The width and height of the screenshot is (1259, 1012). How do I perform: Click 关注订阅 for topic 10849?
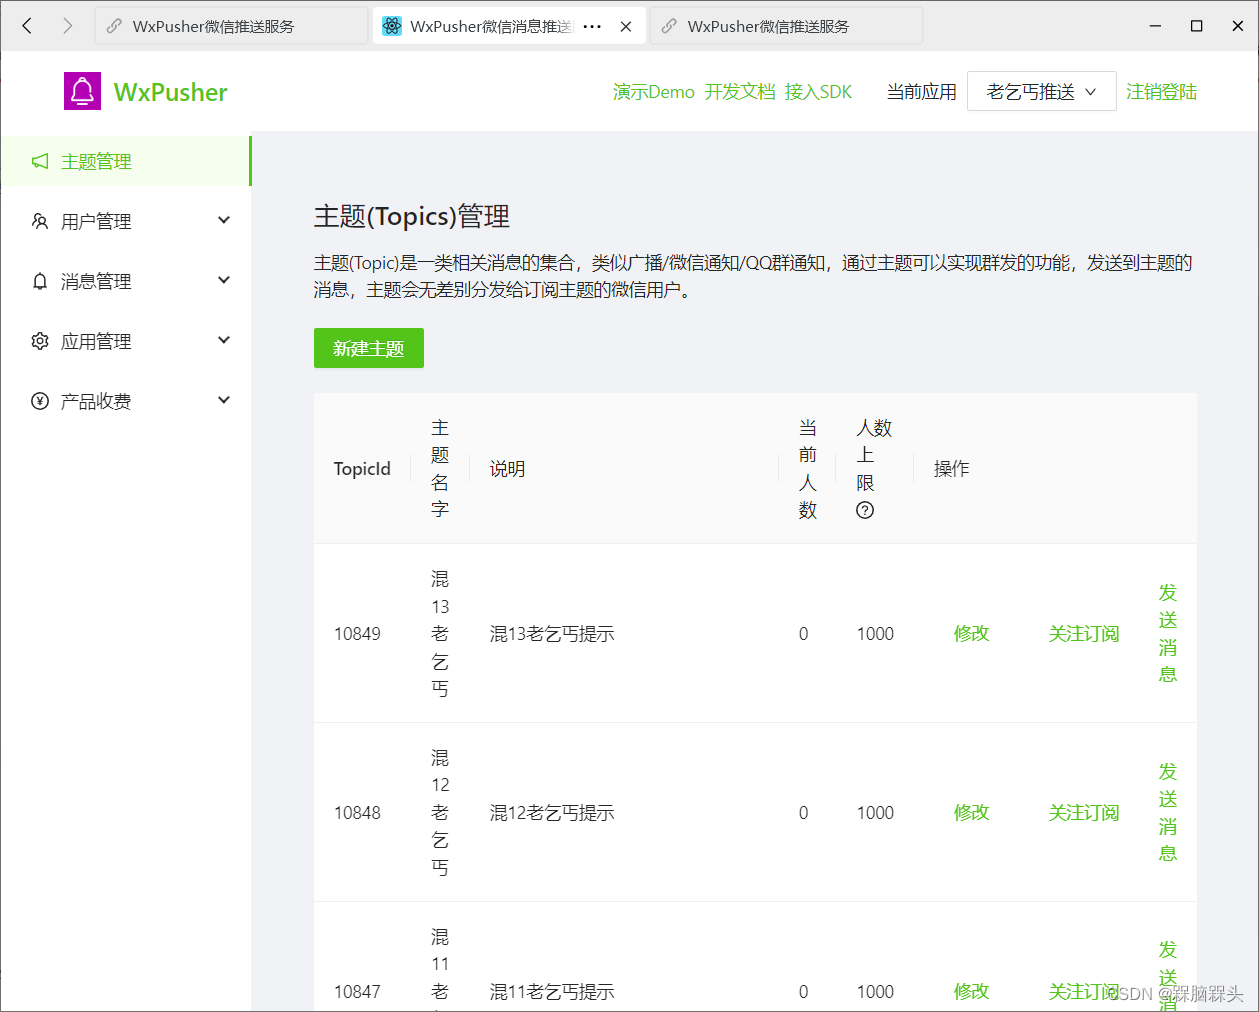pos(1084,633)
